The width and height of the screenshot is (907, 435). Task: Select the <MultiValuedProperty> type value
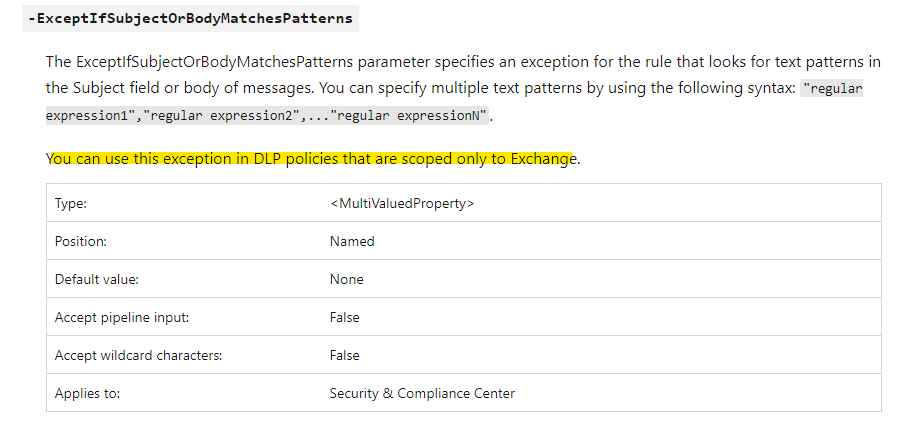402,204
